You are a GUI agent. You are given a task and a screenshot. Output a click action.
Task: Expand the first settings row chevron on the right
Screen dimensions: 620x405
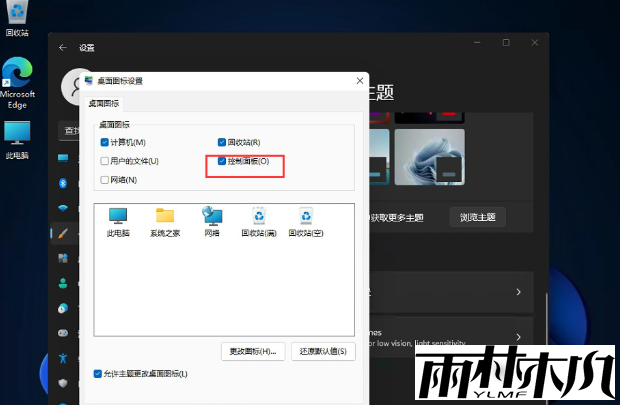[x=518, y=292]
